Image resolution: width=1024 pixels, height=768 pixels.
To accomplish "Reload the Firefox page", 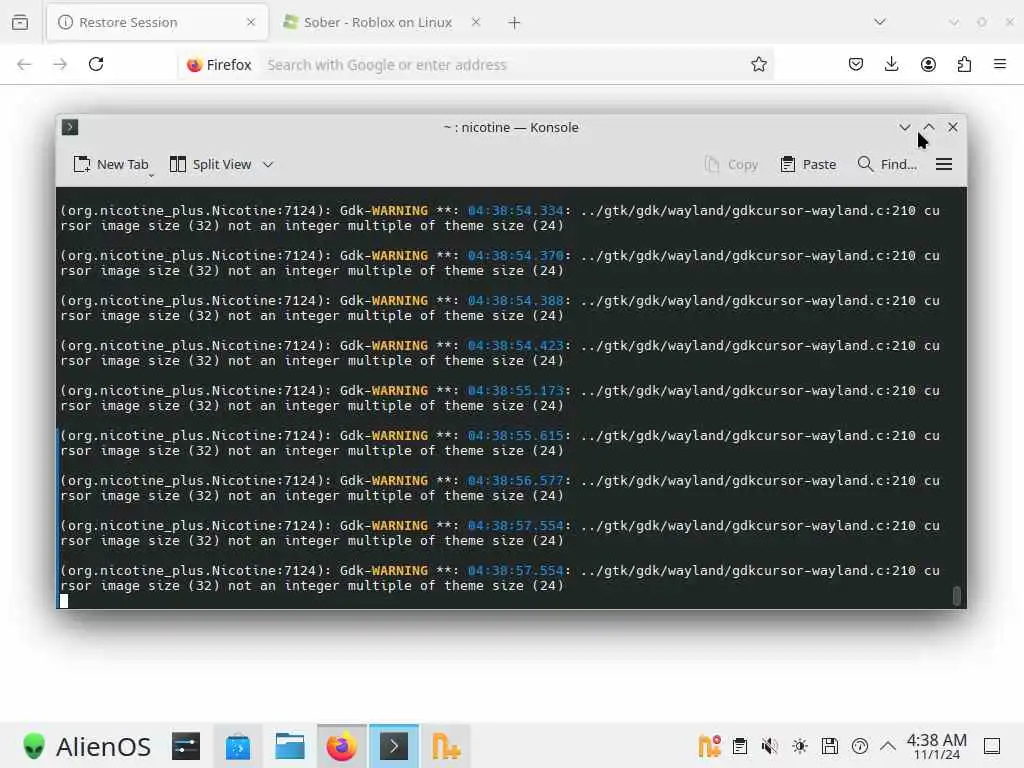I will (96, 64).
